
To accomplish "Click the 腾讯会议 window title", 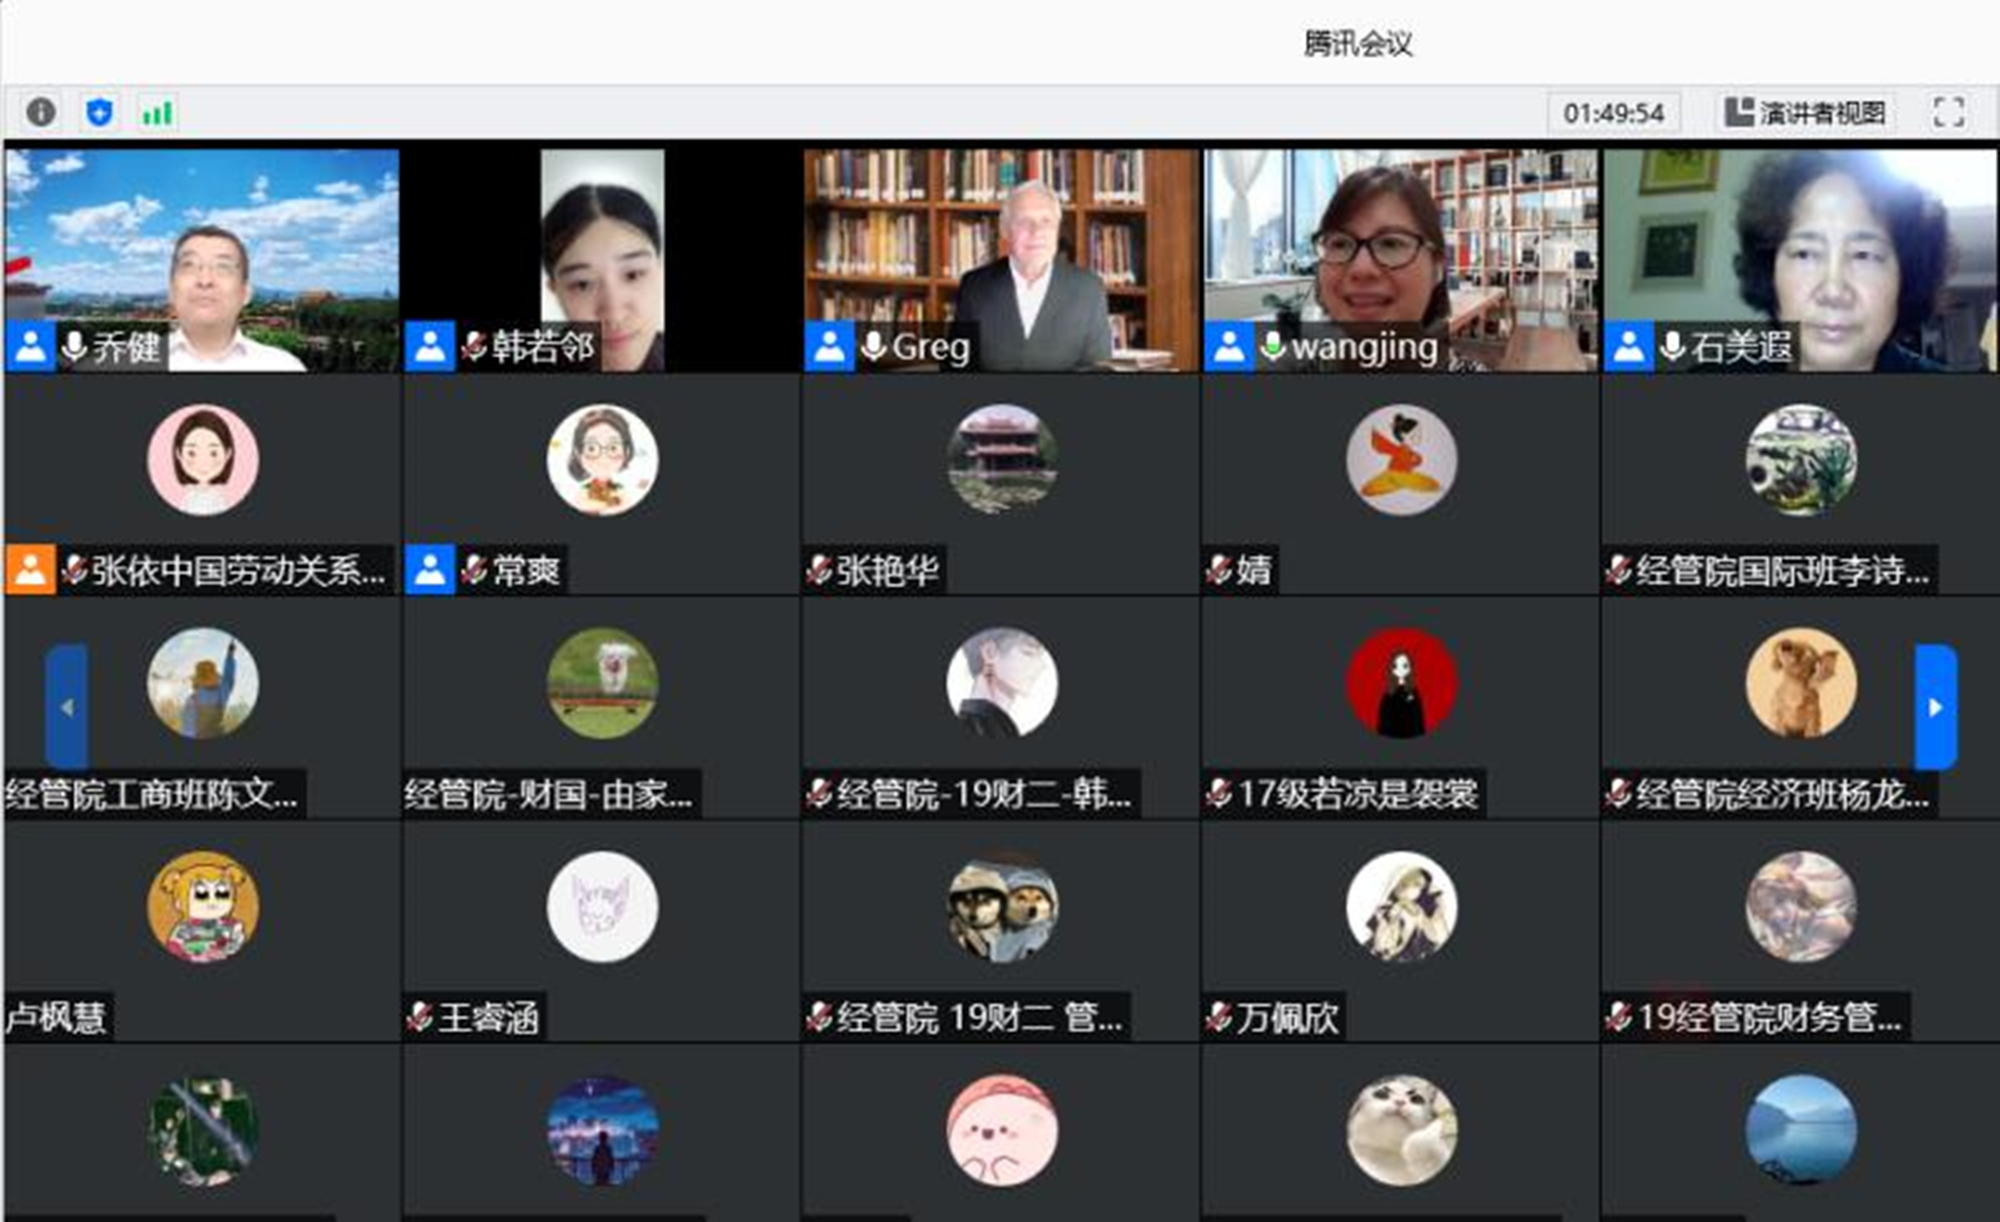I will [1357, 43].
